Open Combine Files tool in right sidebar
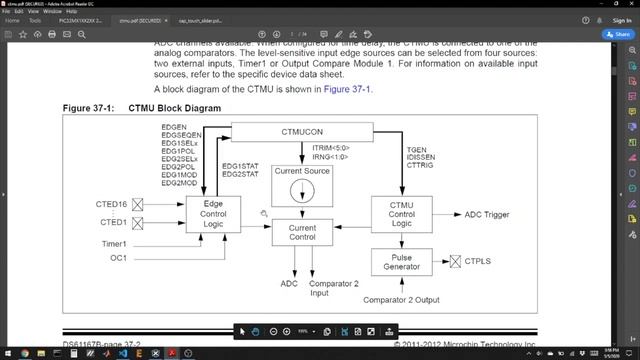640x360 pixels. pos(632,127)
